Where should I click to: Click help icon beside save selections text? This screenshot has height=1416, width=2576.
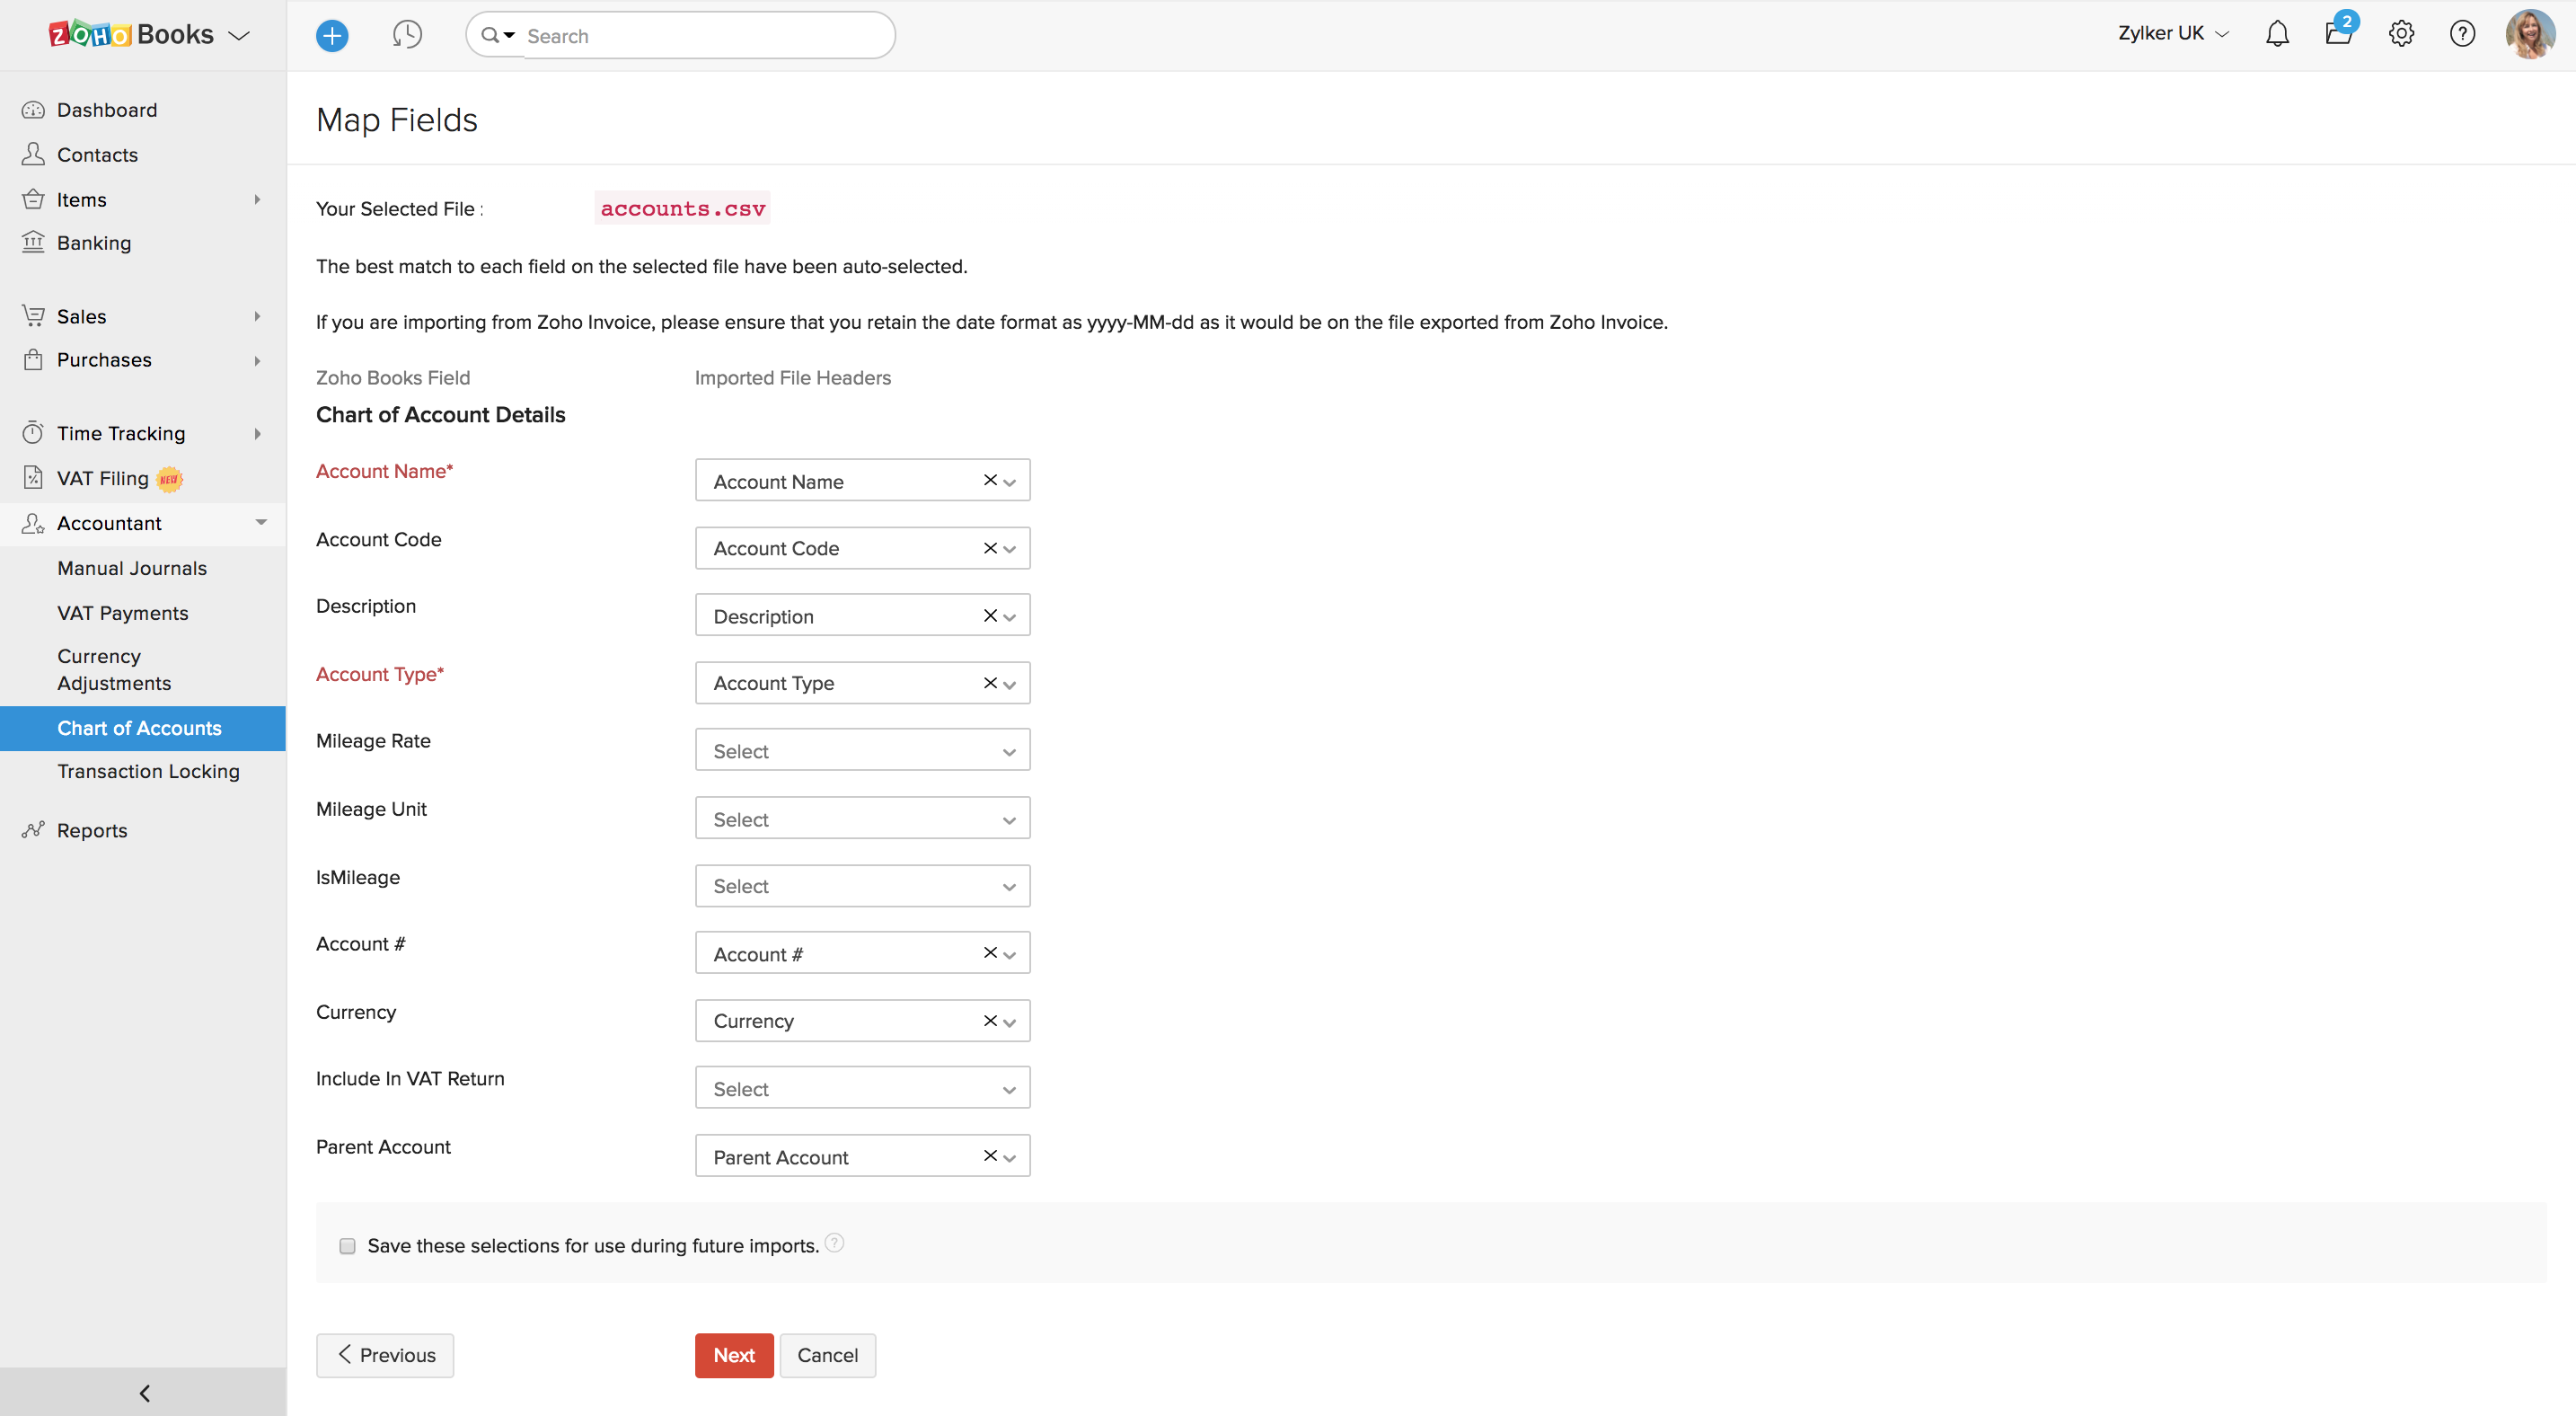click(834, 1243)
